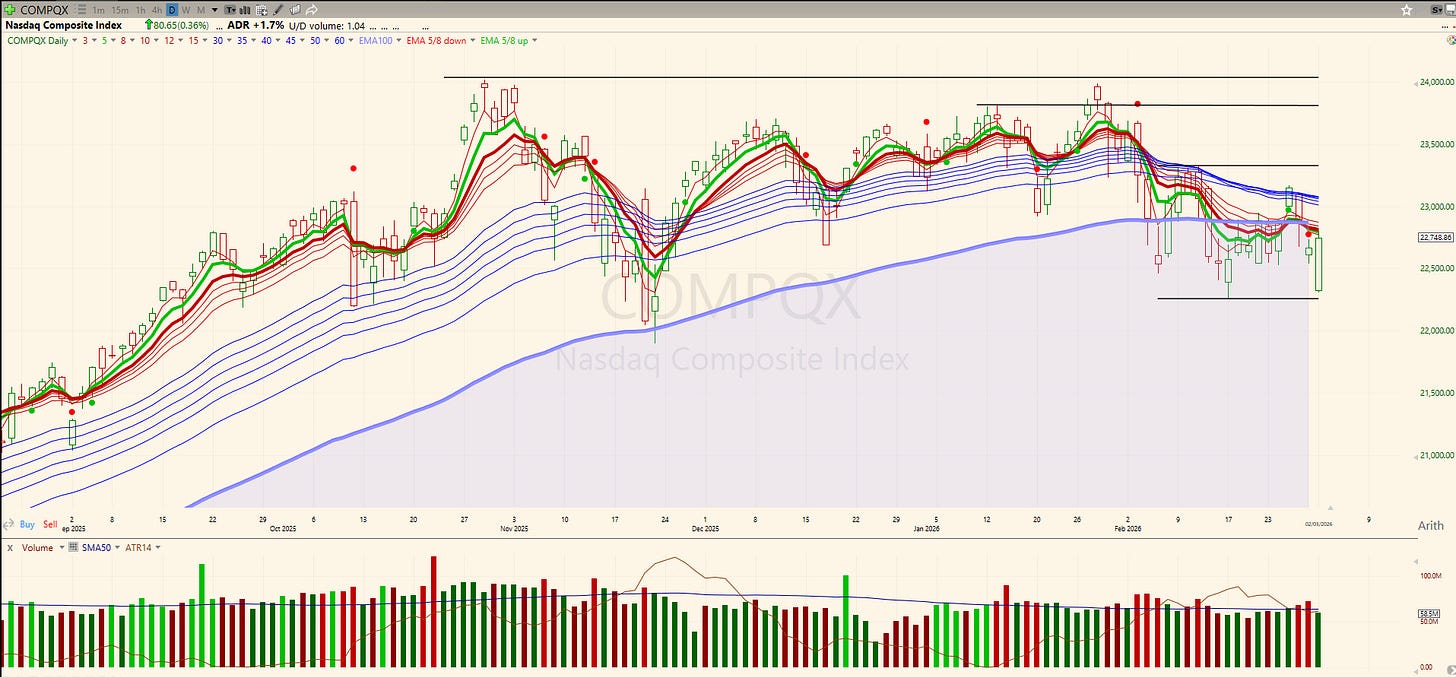
Task: Expand the COMPQX Daily dropdown
Action: point(75,41)
